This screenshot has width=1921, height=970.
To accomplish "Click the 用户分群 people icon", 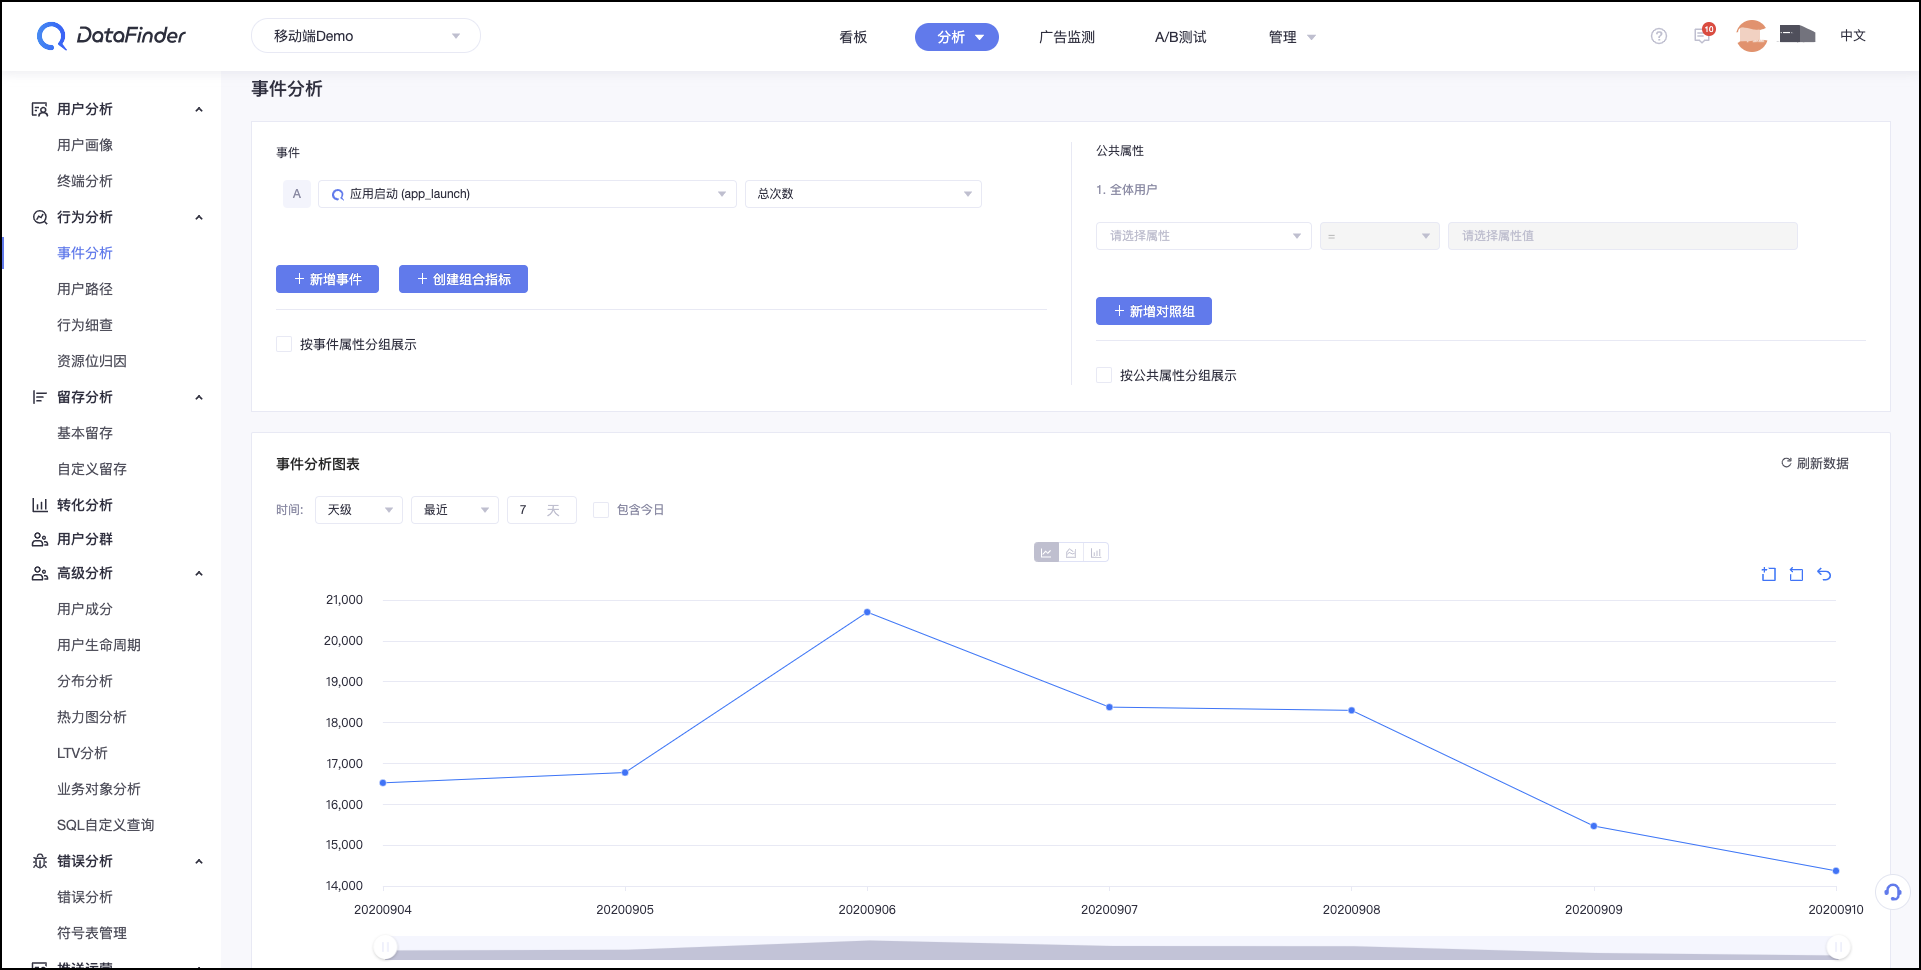I will pos(40,539).
